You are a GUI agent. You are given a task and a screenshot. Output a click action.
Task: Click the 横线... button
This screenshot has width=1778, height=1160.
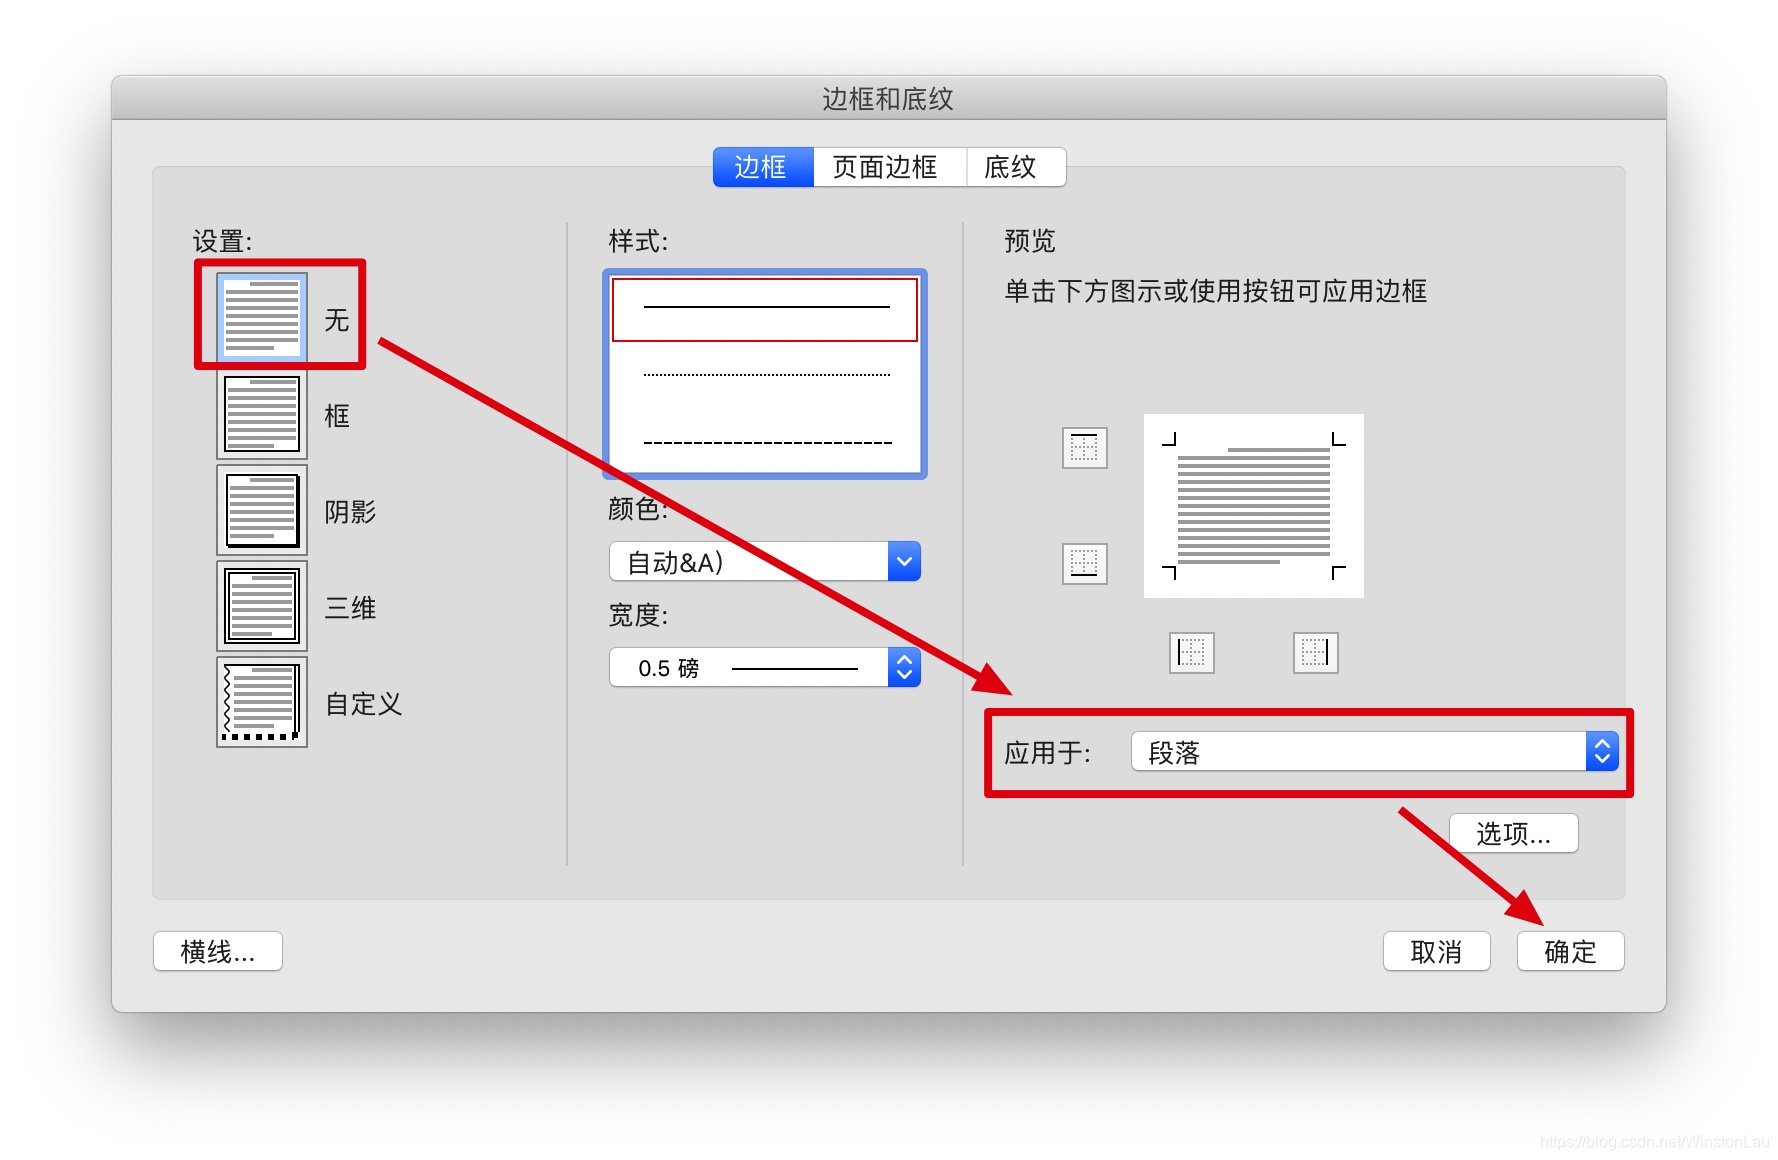tap(218, 951)
